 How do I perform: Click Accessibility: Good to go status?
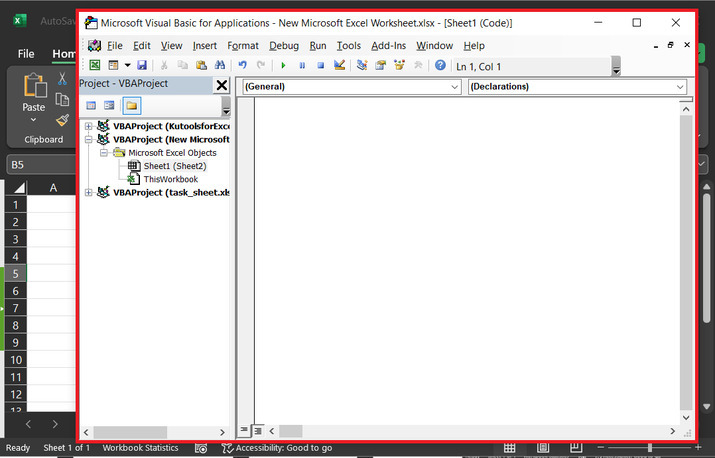277,448
